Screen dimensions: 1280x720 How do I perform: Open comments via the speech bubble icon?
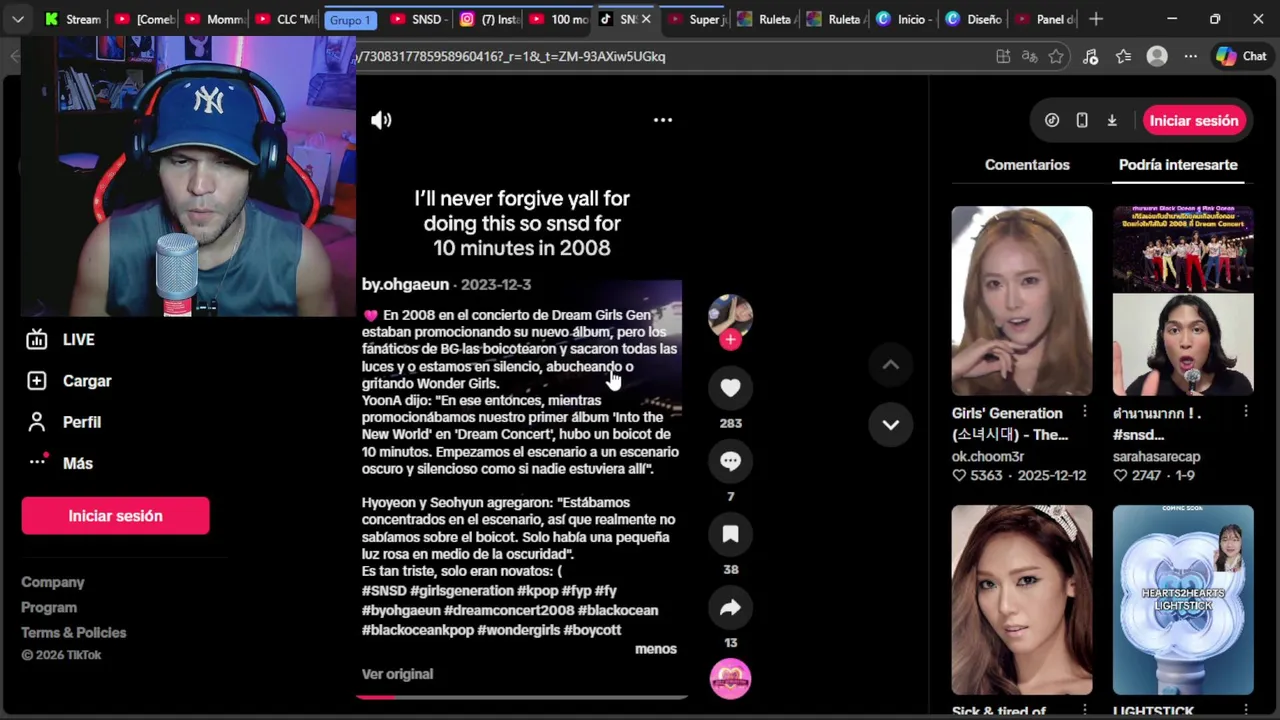point(730,461)
